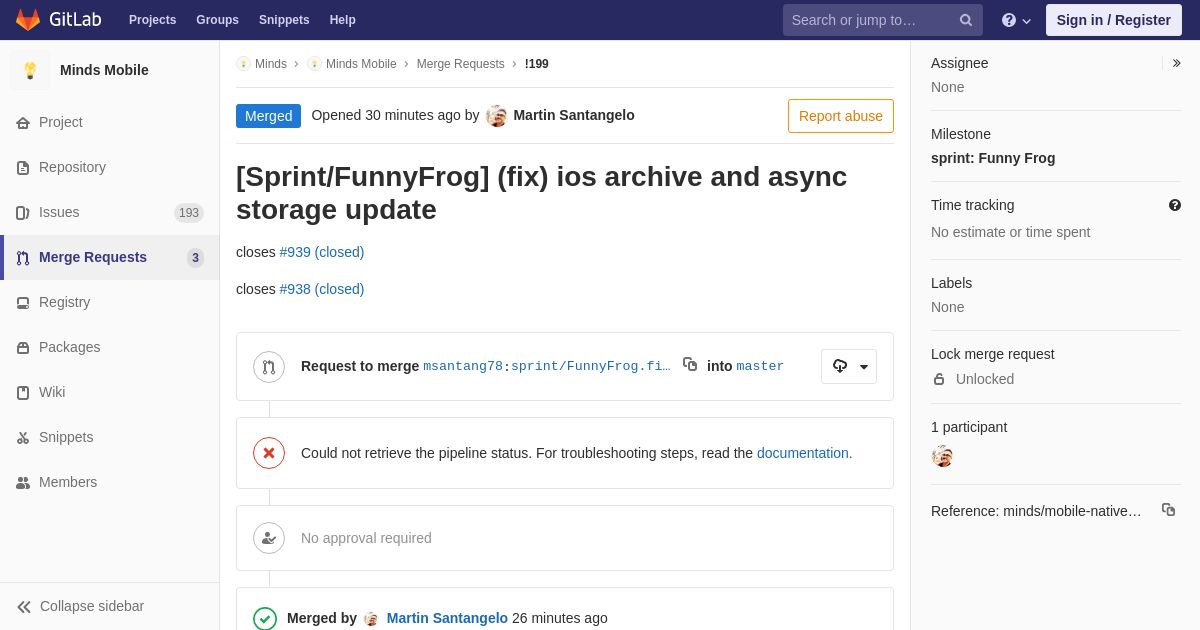Click the Issues sidebar icon

tap(23, 213)
